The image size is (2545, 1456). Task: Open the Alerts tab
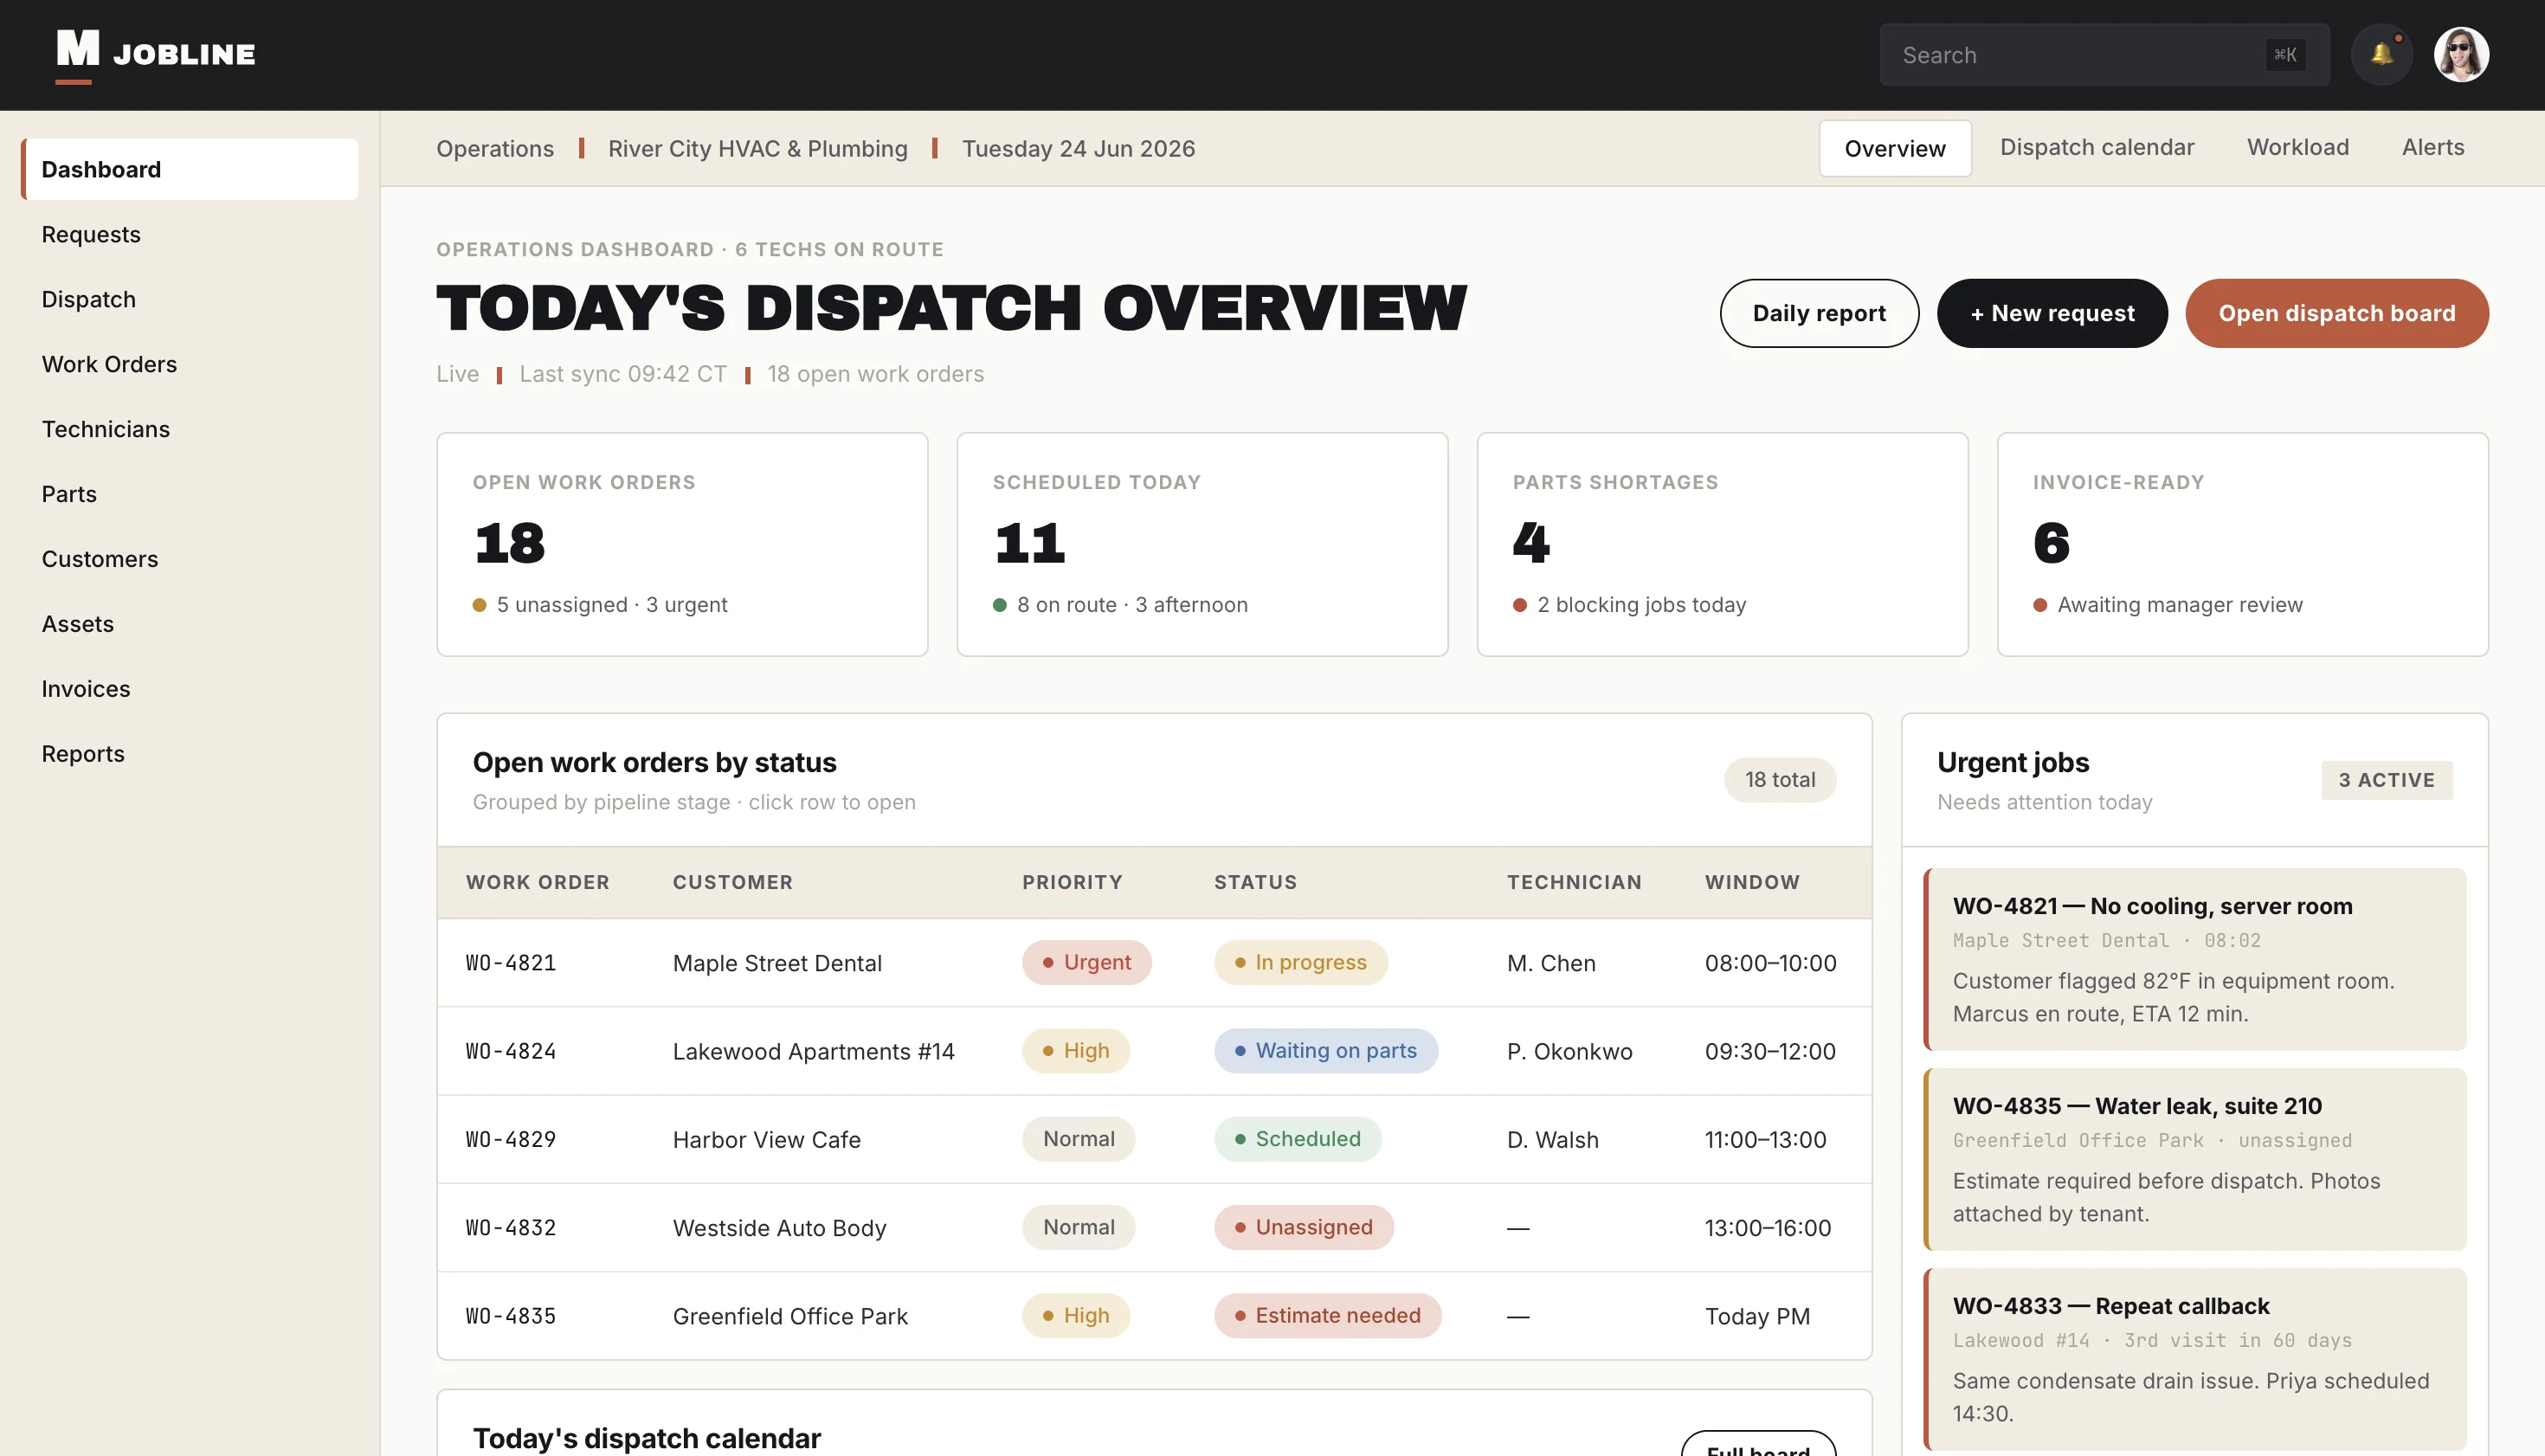pyautogui.click(x=2433, y=147)
